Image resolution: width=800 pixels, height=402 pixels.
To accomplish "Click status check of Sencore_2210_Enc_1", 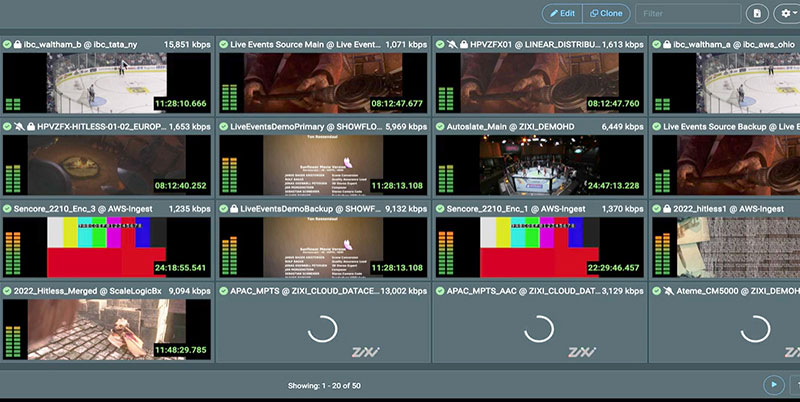I will pyautogui.click(x=440, y=209).
